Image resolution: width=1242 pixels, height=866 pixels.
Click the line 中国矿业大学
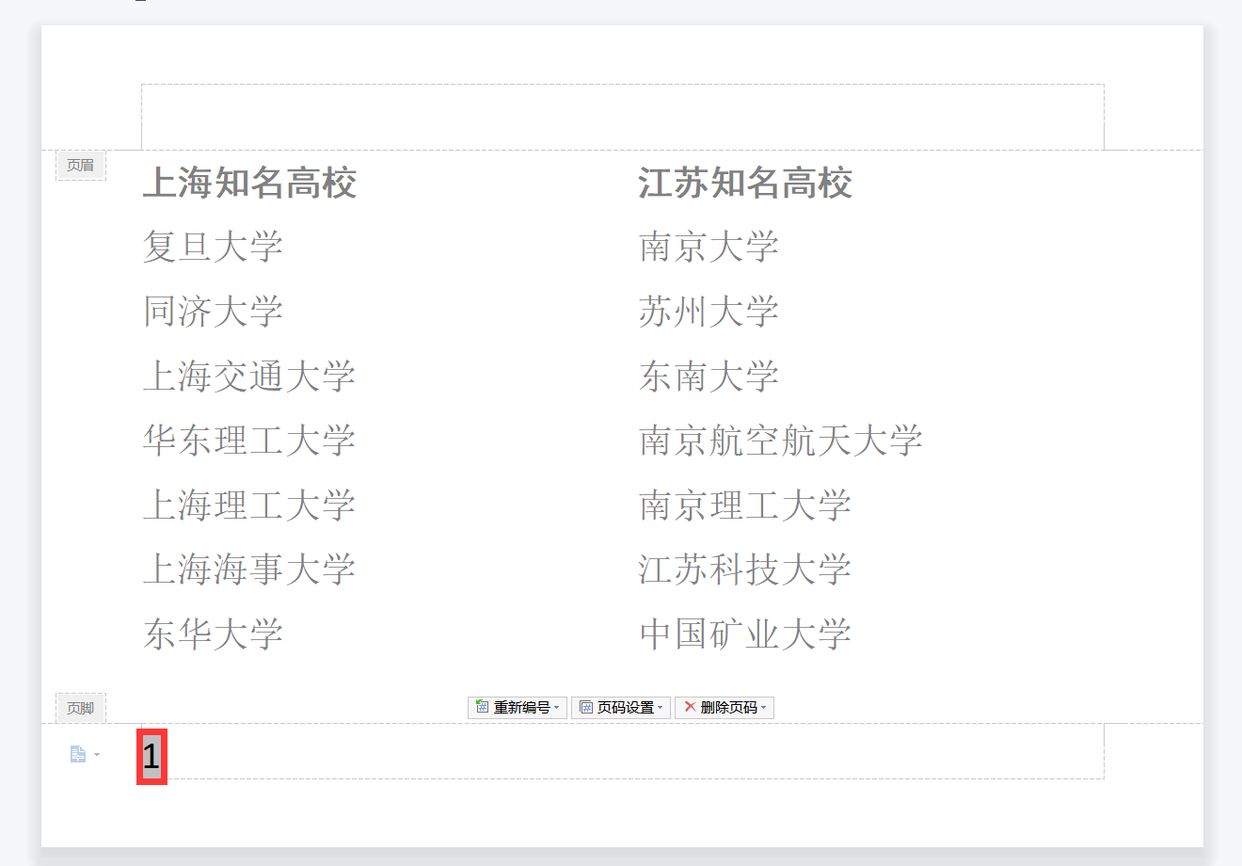[x=745, y=634]
